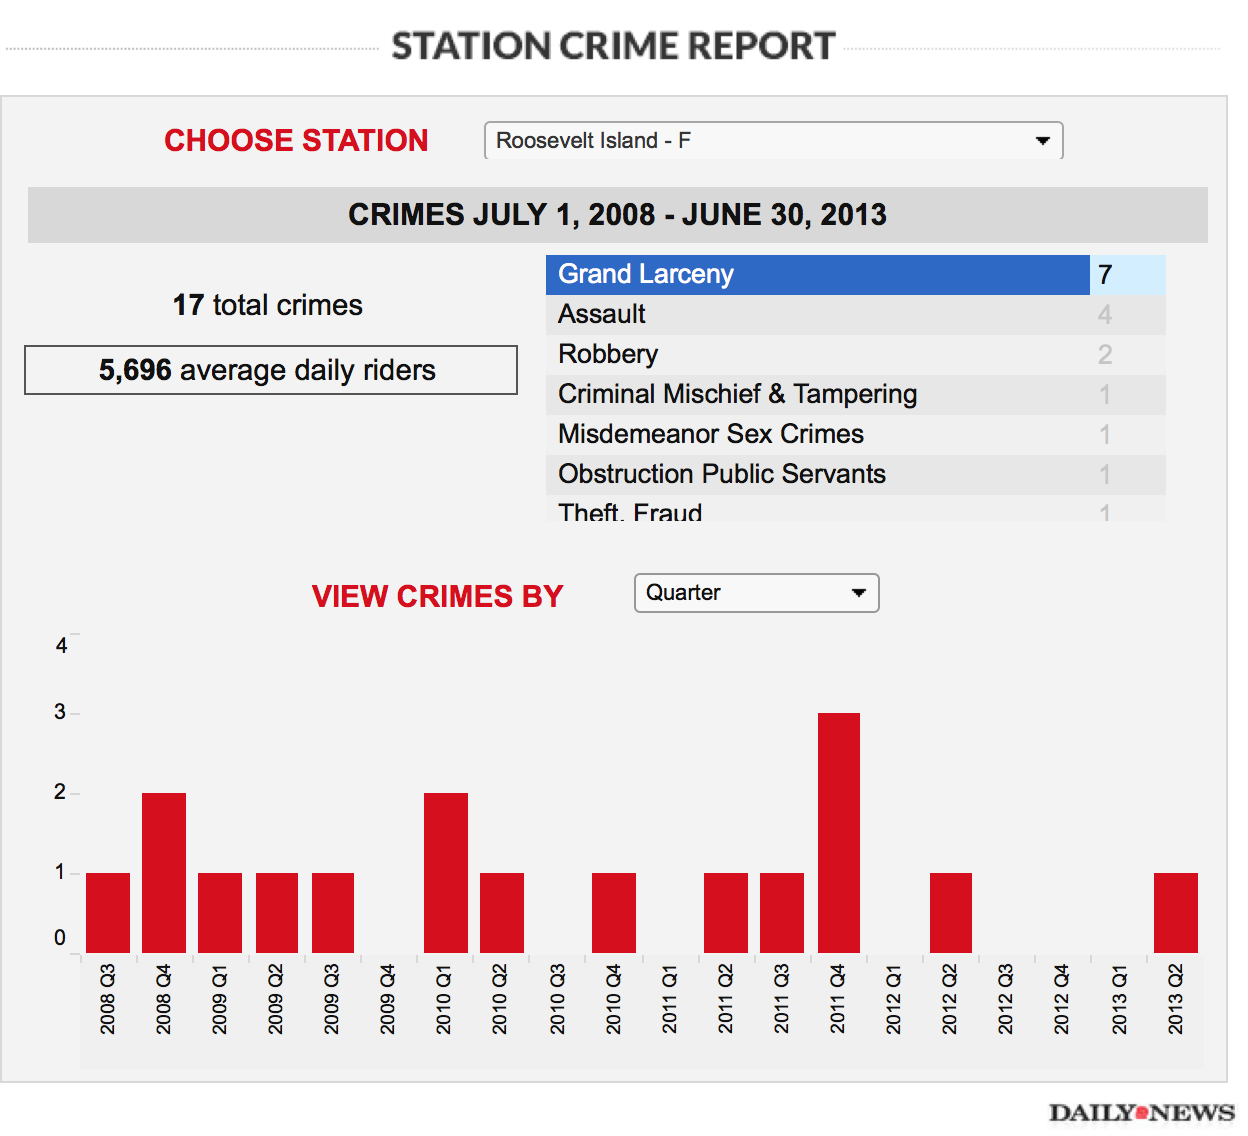The height and width of the screenshot is (1136, 1248).
Task: Click the '5,696 average daily riders' box
Action: 270,370
